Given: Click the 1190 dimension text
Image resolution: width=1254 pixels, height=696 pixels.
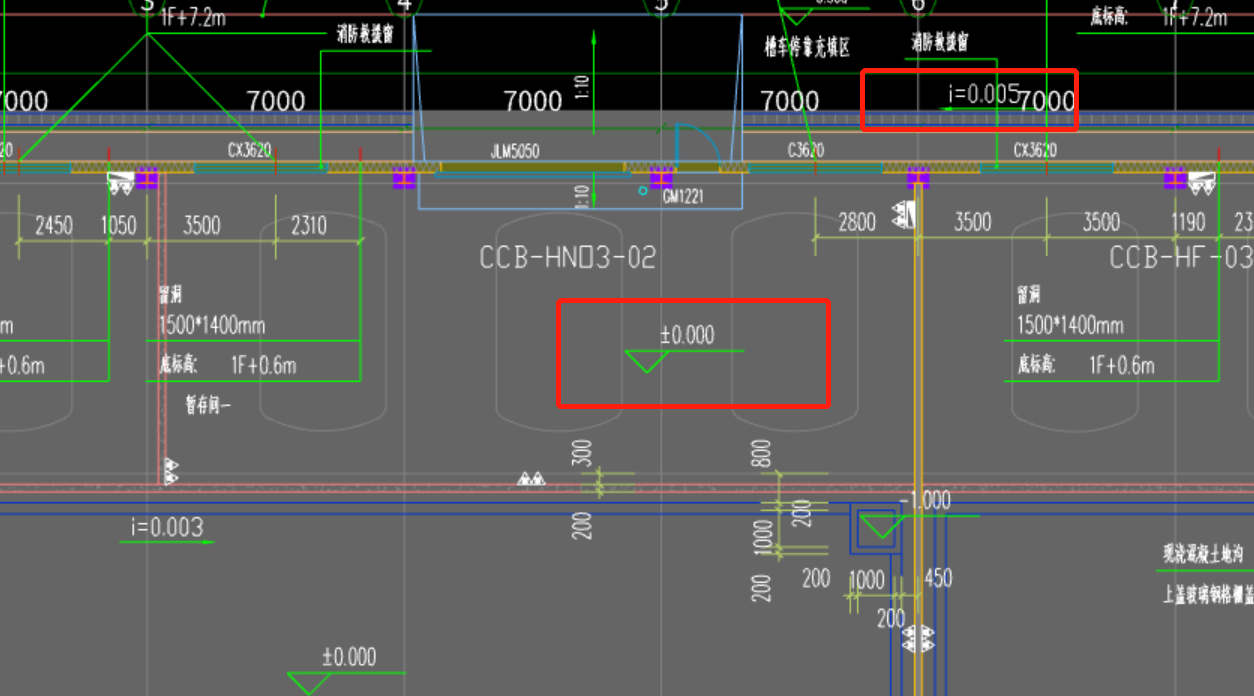Looking at the screenshot, I should pos(1189,222).
